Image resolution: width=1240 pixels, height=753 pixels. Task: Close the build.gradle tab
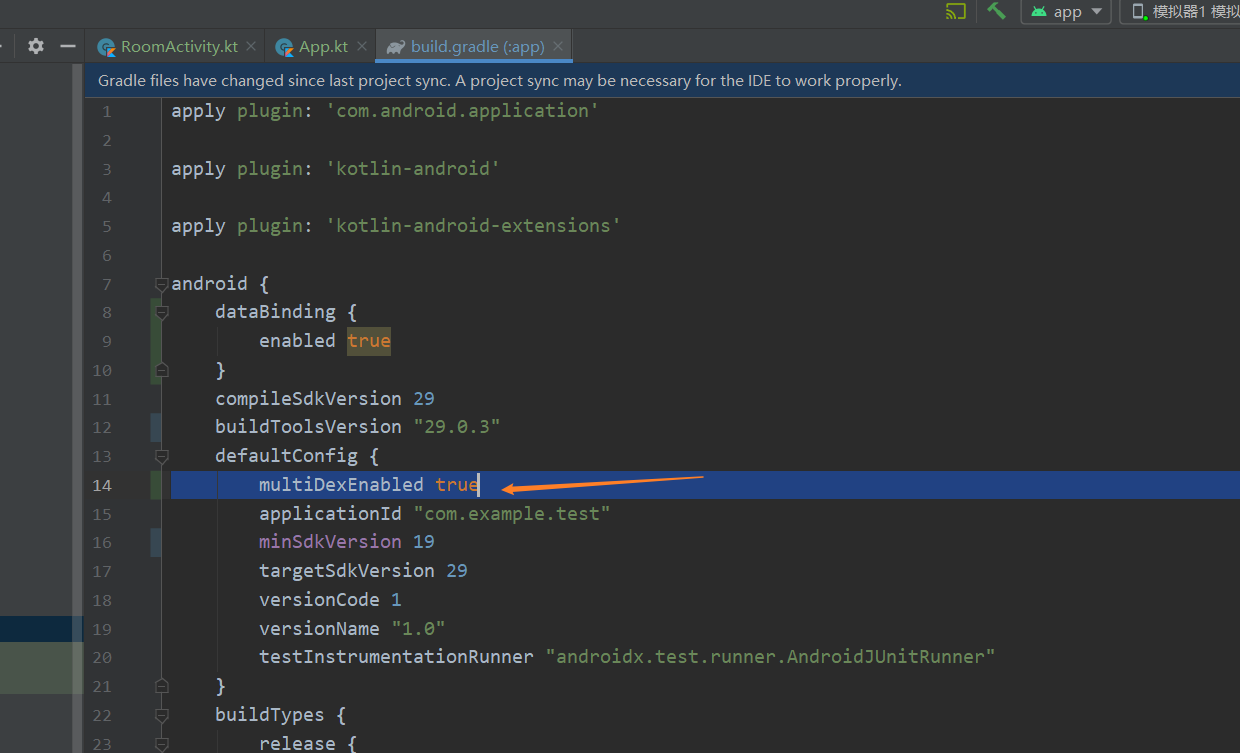coord(558,45)
